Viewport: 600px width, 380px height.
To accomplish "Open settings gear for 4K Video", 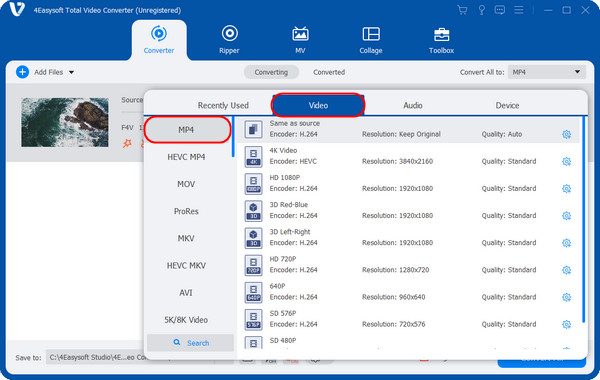I will click(567, 161).
